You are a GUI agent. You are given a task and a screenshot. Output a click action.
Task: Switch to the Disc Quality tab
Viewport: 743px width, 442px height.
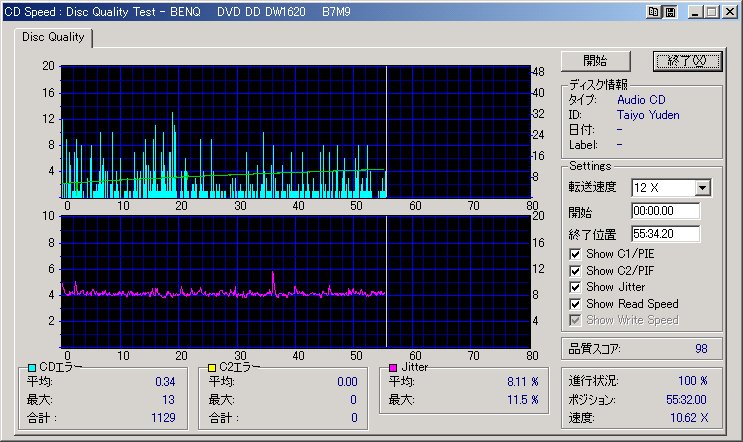coord(52,38)
